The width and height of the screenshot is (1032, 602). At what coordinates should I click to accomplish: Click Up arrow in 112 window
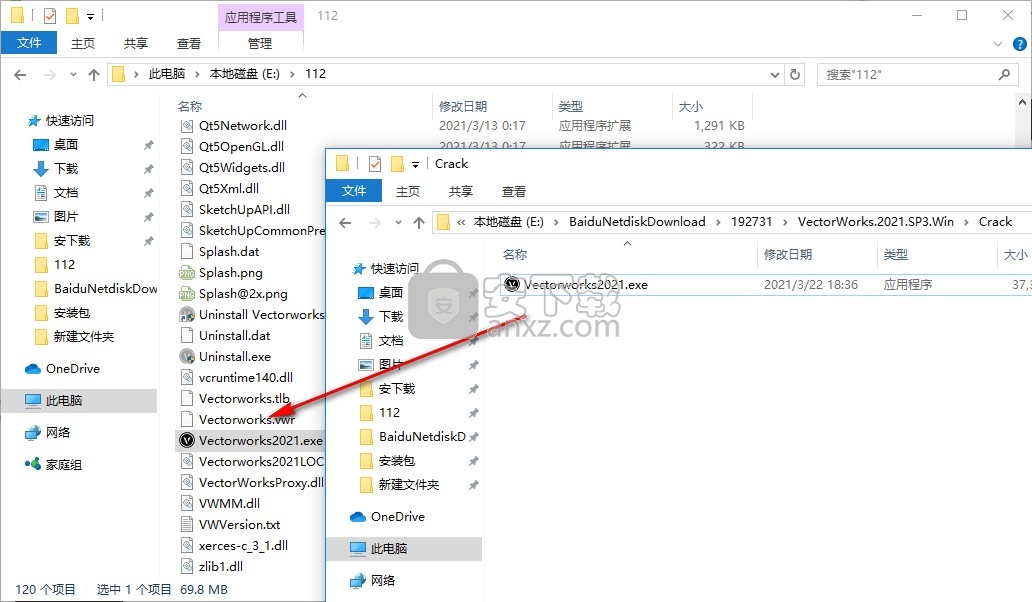pos(93,74)
